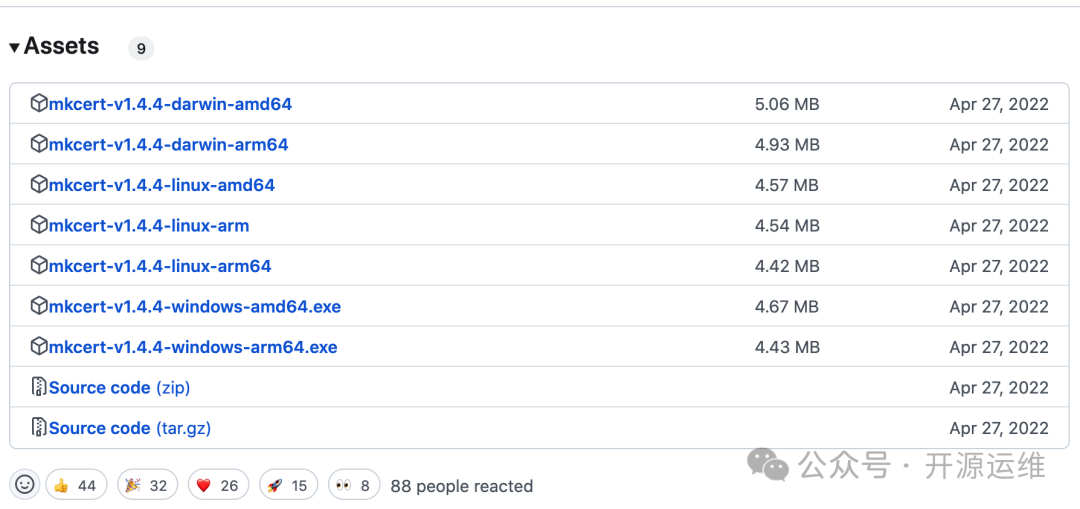
Task: Toggle the party popper reaction with 32
Action: pyautogui.click(x=147, y=486)
